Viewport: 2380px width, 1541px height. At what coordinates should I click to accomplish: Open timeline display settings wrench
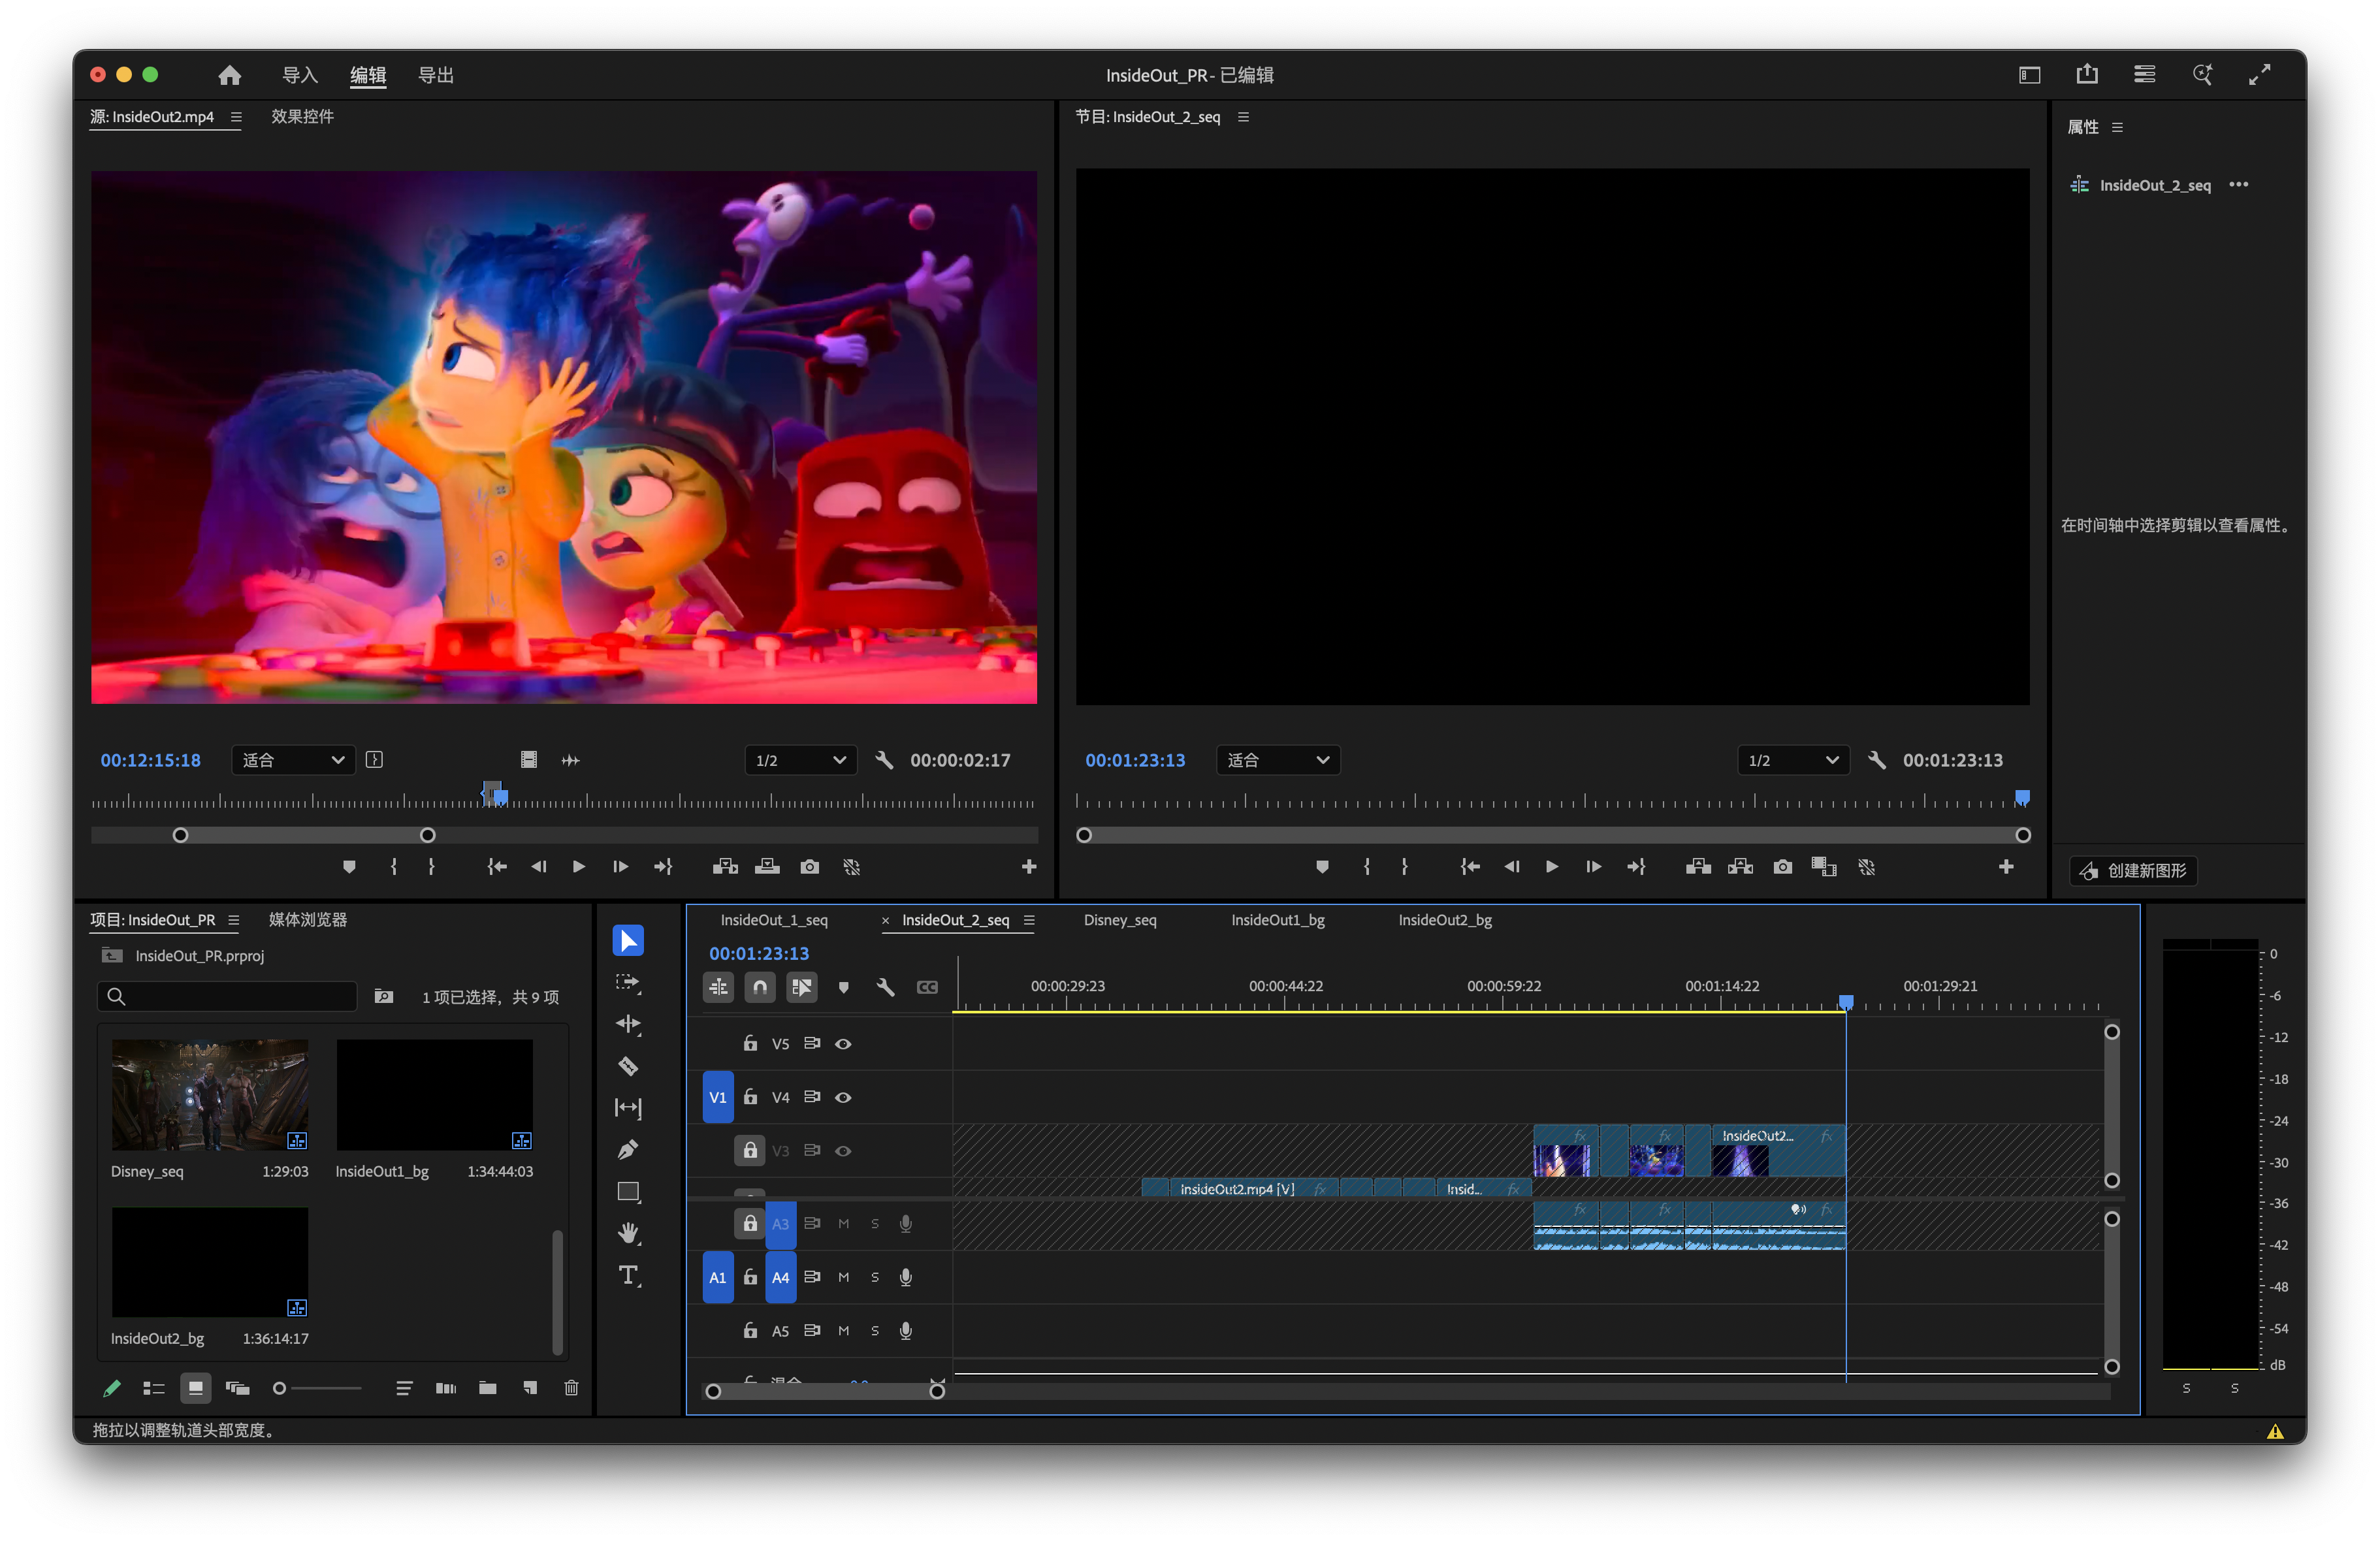coord(885,988)
